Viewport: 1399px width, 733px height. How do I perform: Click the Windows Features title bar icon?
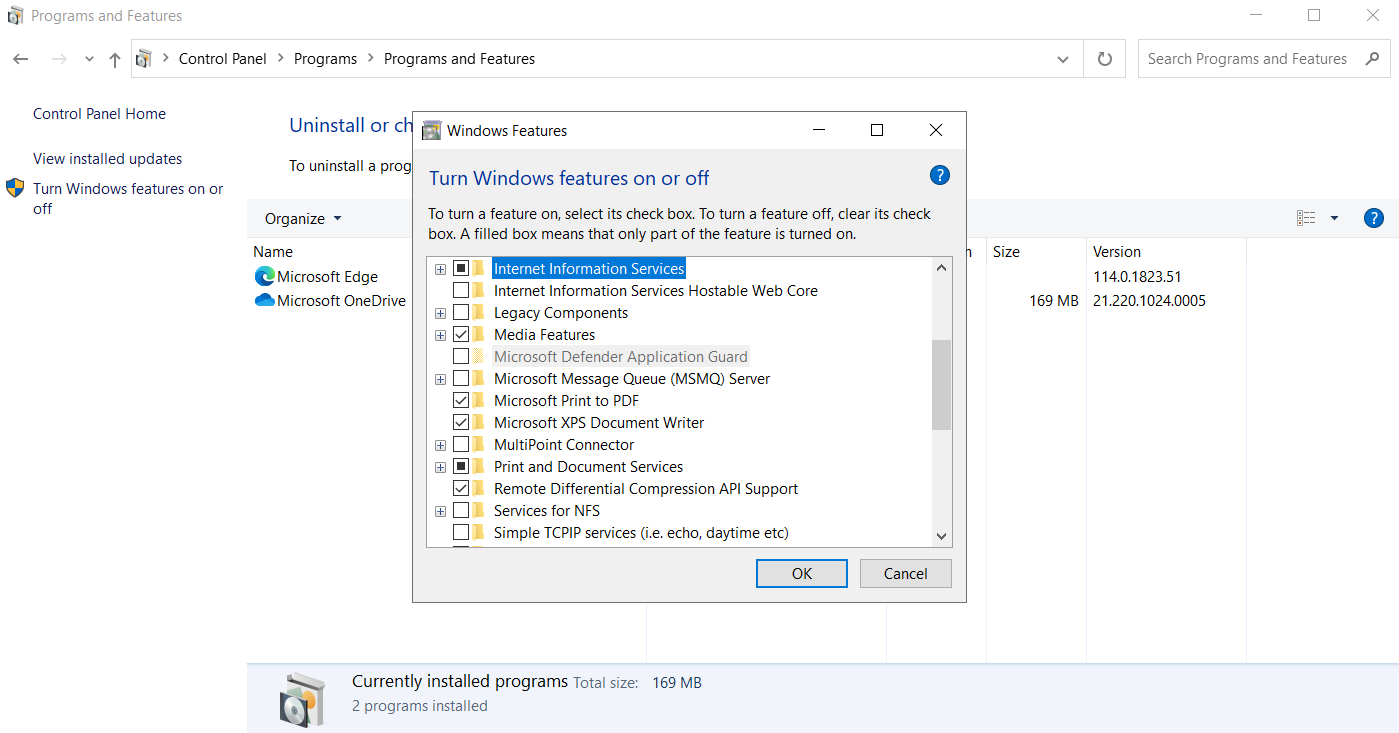click(432, 130)
